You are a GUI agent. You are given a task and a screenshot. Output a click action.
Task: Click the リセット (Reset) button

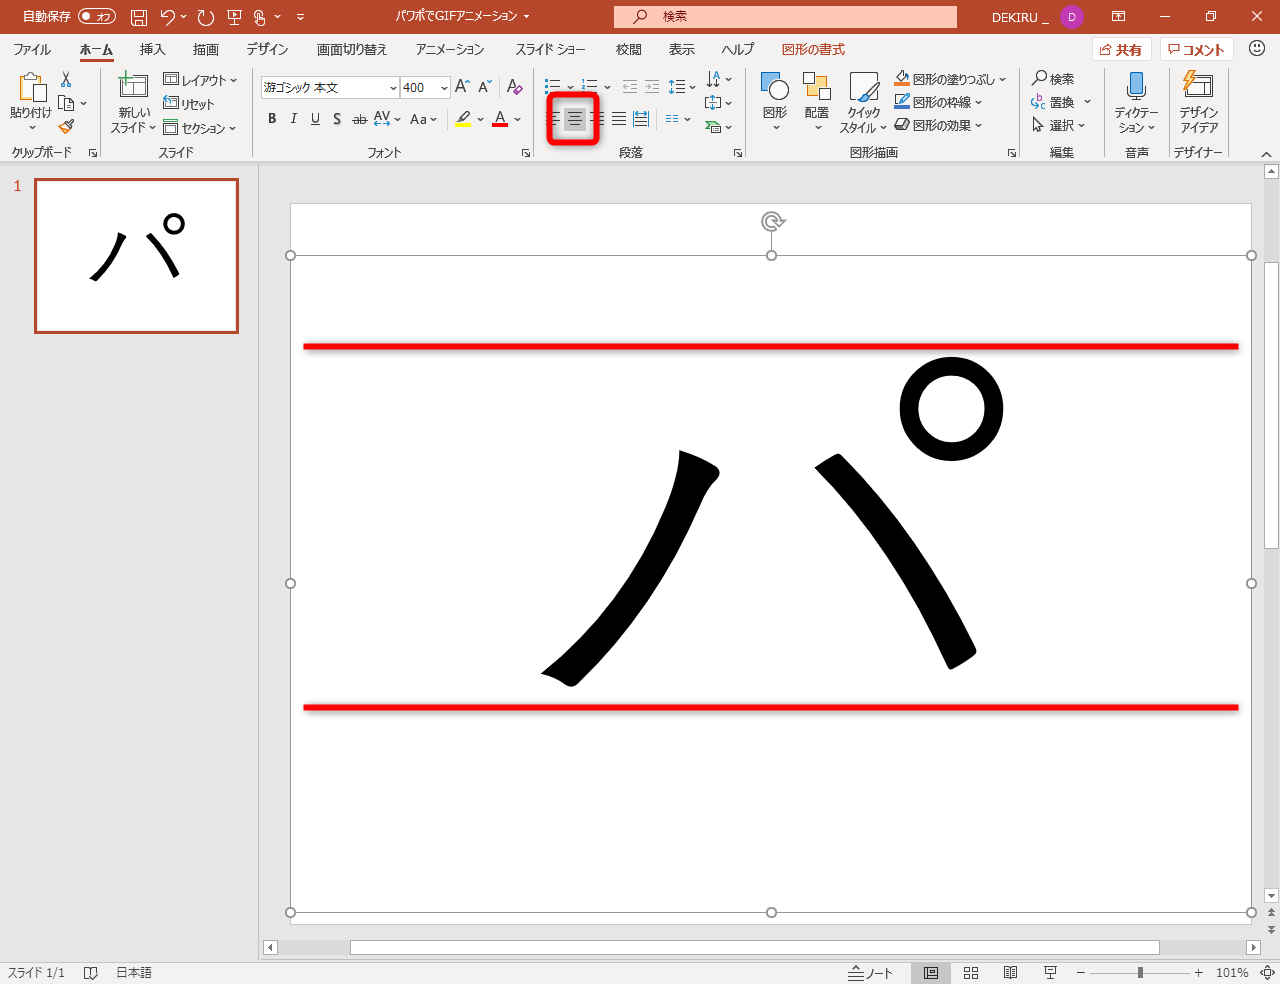(189, 104)
